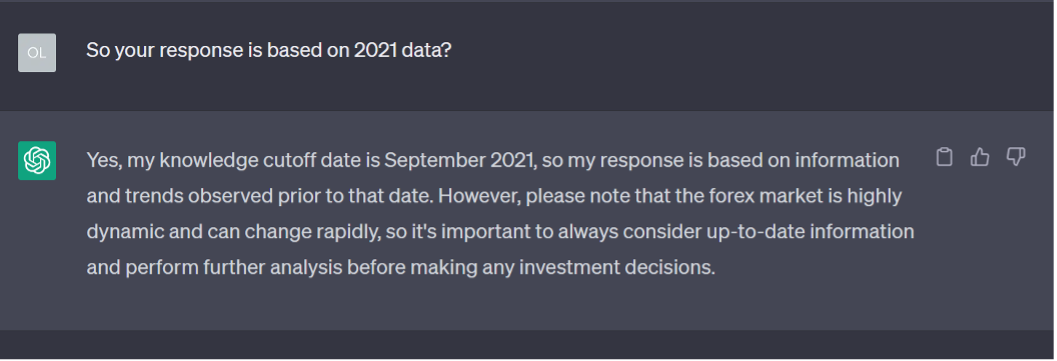
Task: Give the response a thumbs down
Action: pyautogui.click(x=1015, y=157)
